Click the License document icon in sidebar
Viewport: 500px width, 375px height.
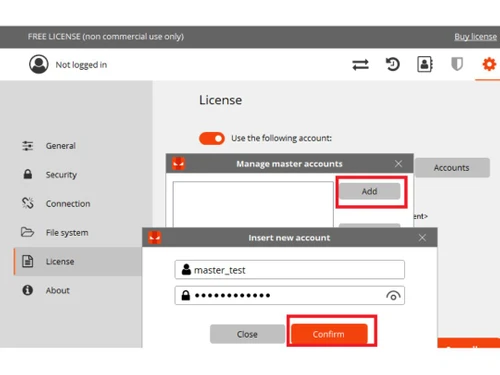(x=27, y=261)
